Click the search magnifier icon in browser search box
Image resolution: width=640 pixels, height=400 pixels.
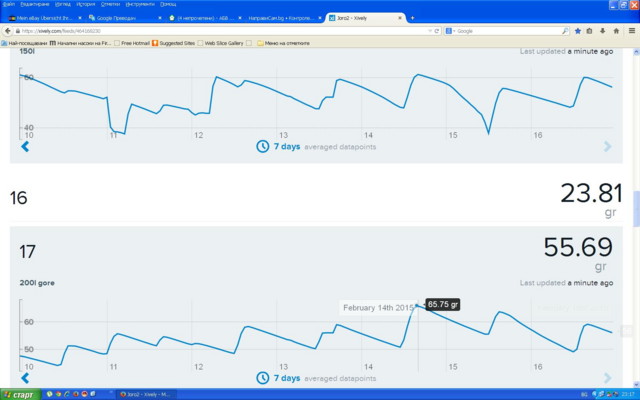(x=565, y=31)
